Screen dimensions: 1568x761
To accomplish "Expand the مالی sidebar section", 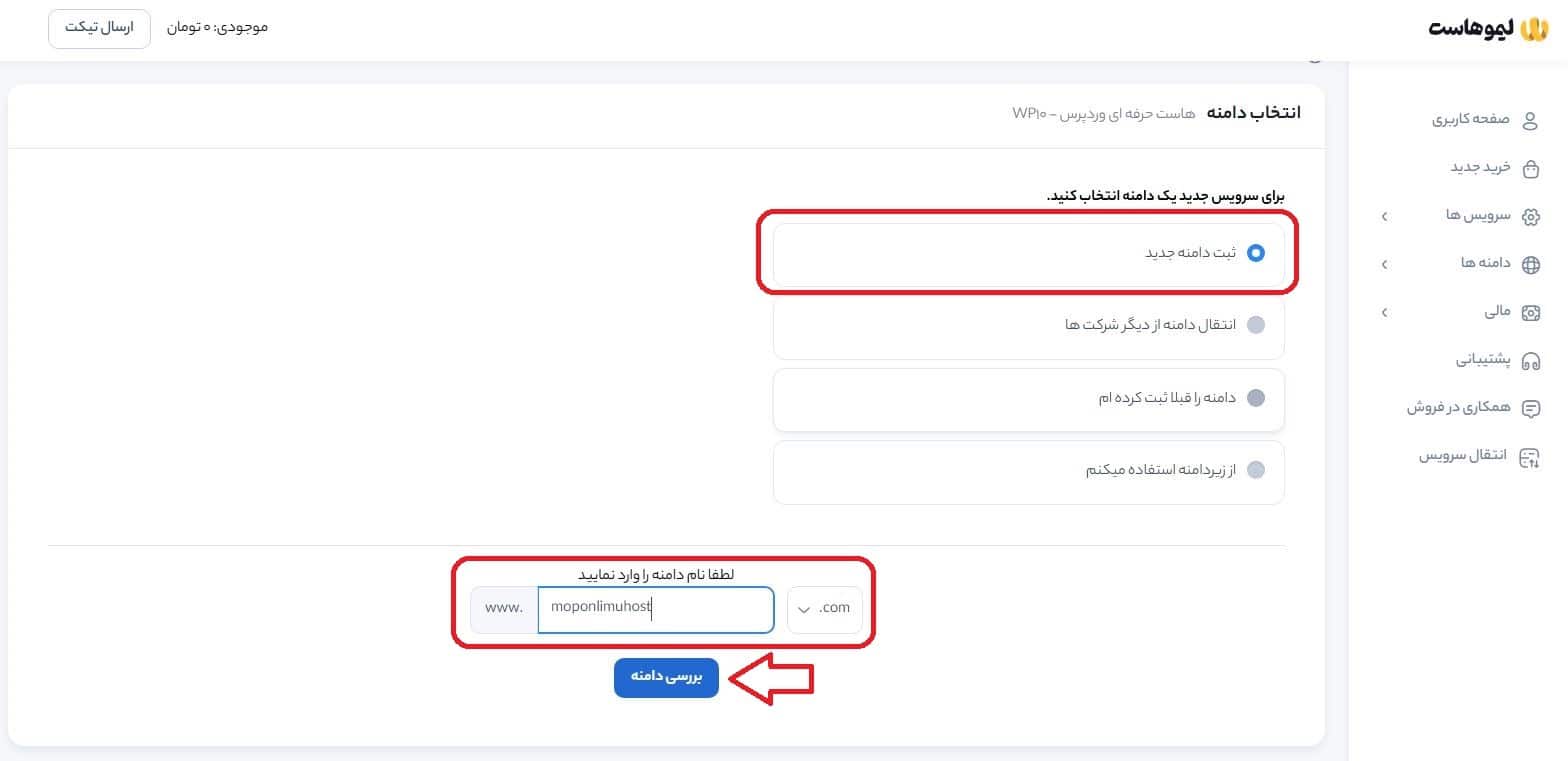I will point(1385,312).
